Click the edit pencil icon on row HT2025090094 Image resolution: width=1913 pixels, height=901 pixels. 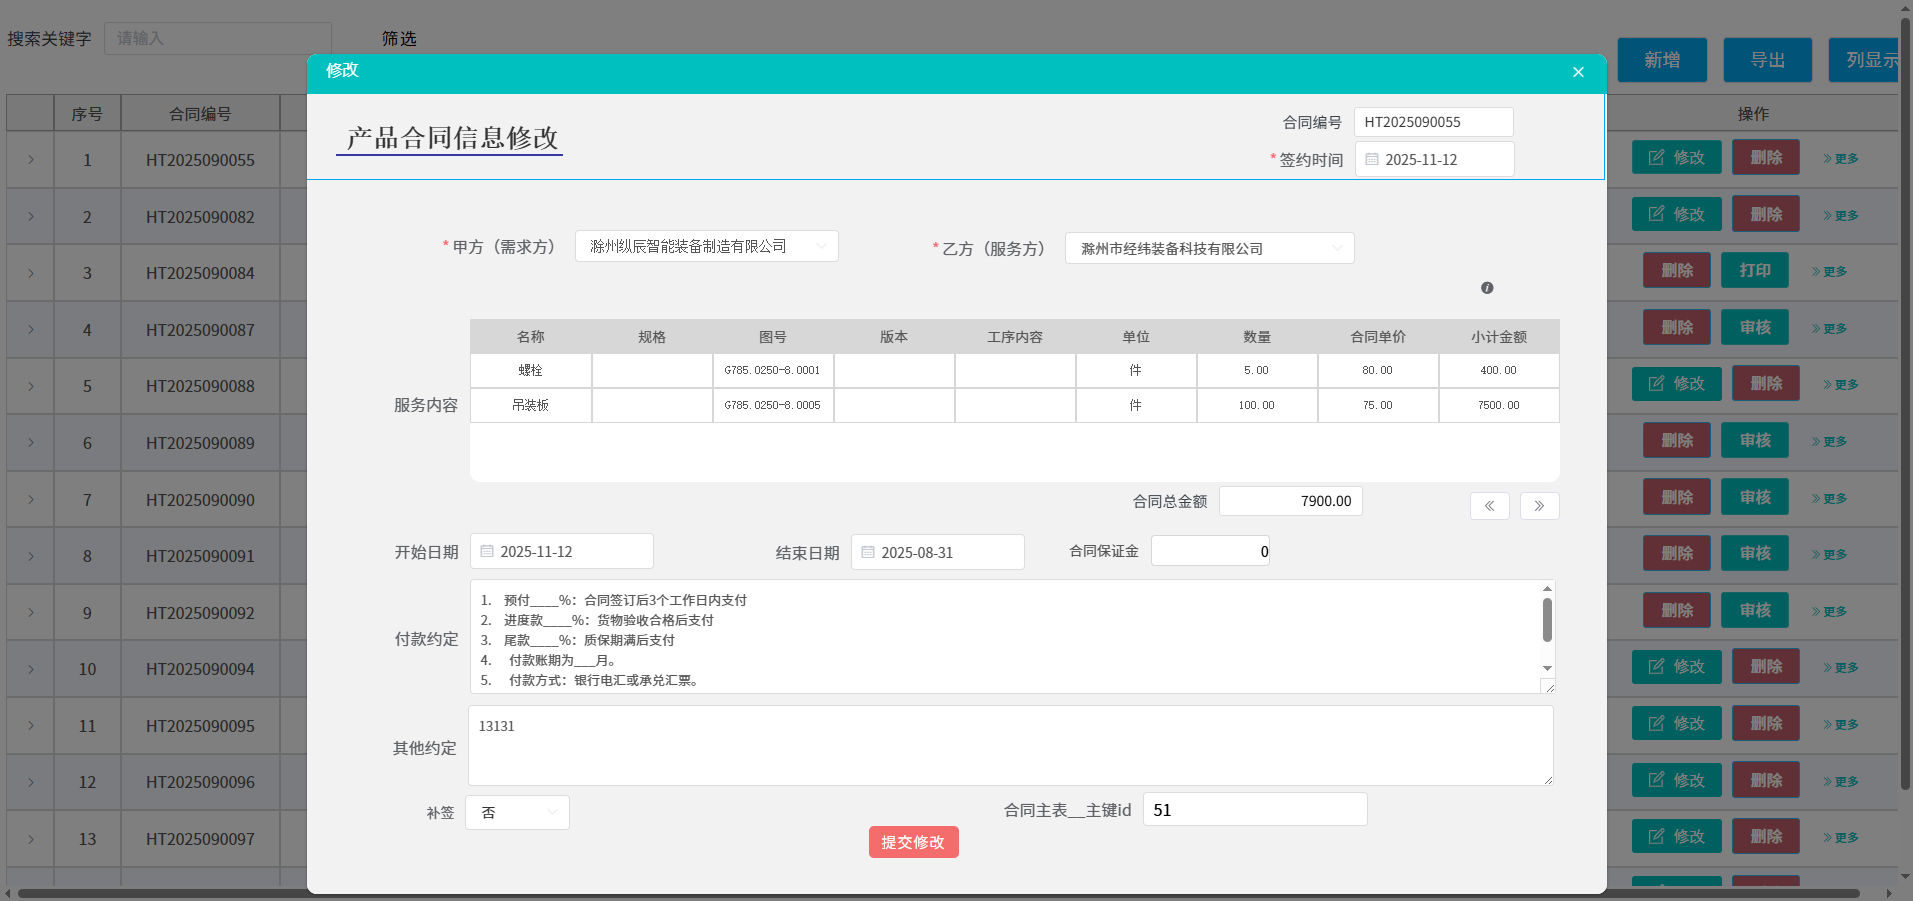tap(1655, 666)
